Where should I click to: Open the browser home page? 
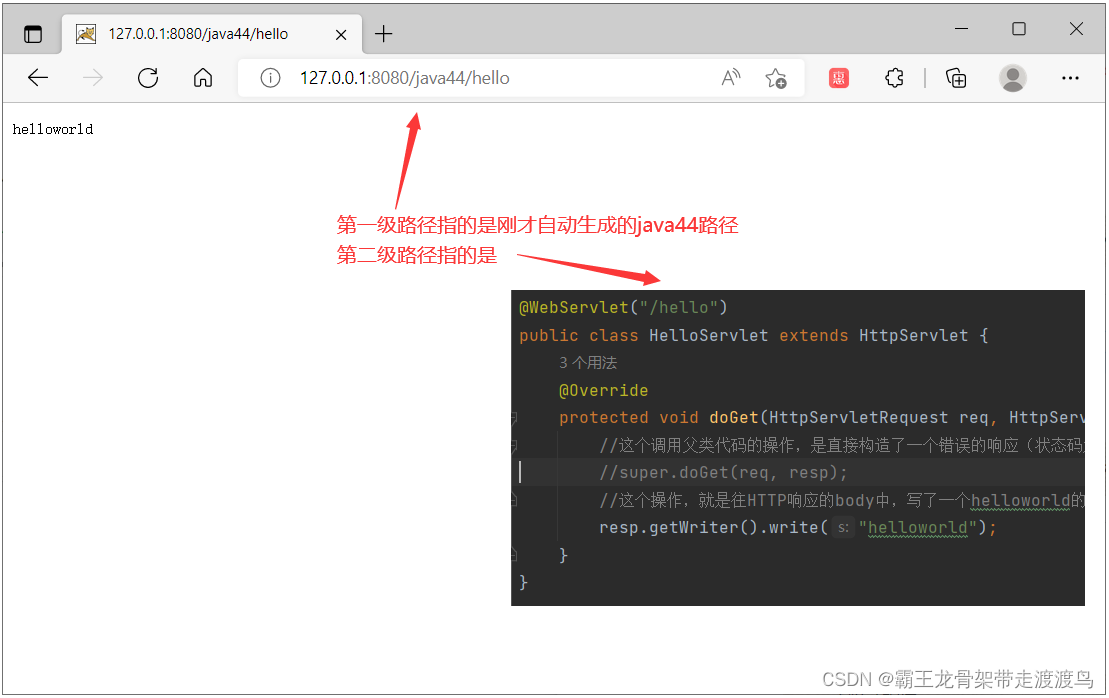coord(202,77)
